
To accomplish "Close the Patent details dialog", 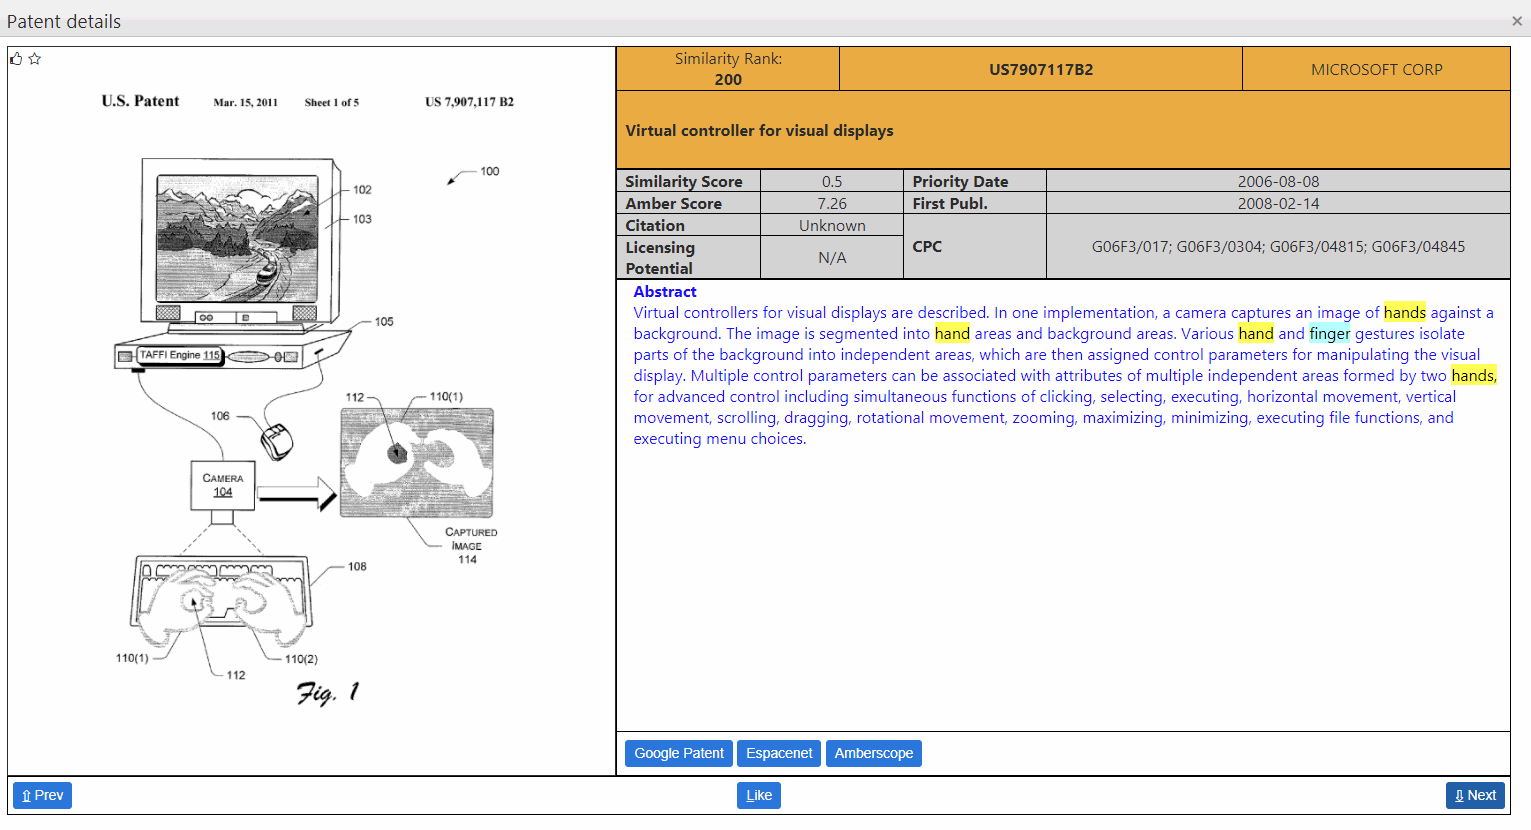I will click(1517, 21).
